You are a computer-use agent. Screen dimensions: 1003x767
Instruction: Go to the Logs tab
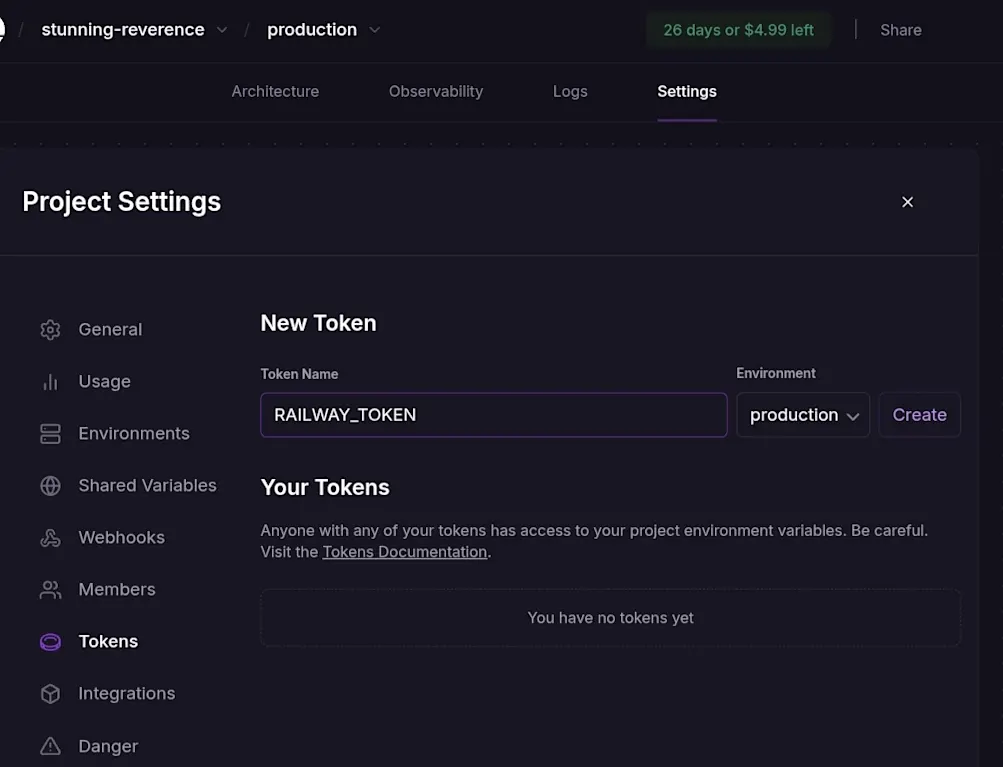[570, 91]
